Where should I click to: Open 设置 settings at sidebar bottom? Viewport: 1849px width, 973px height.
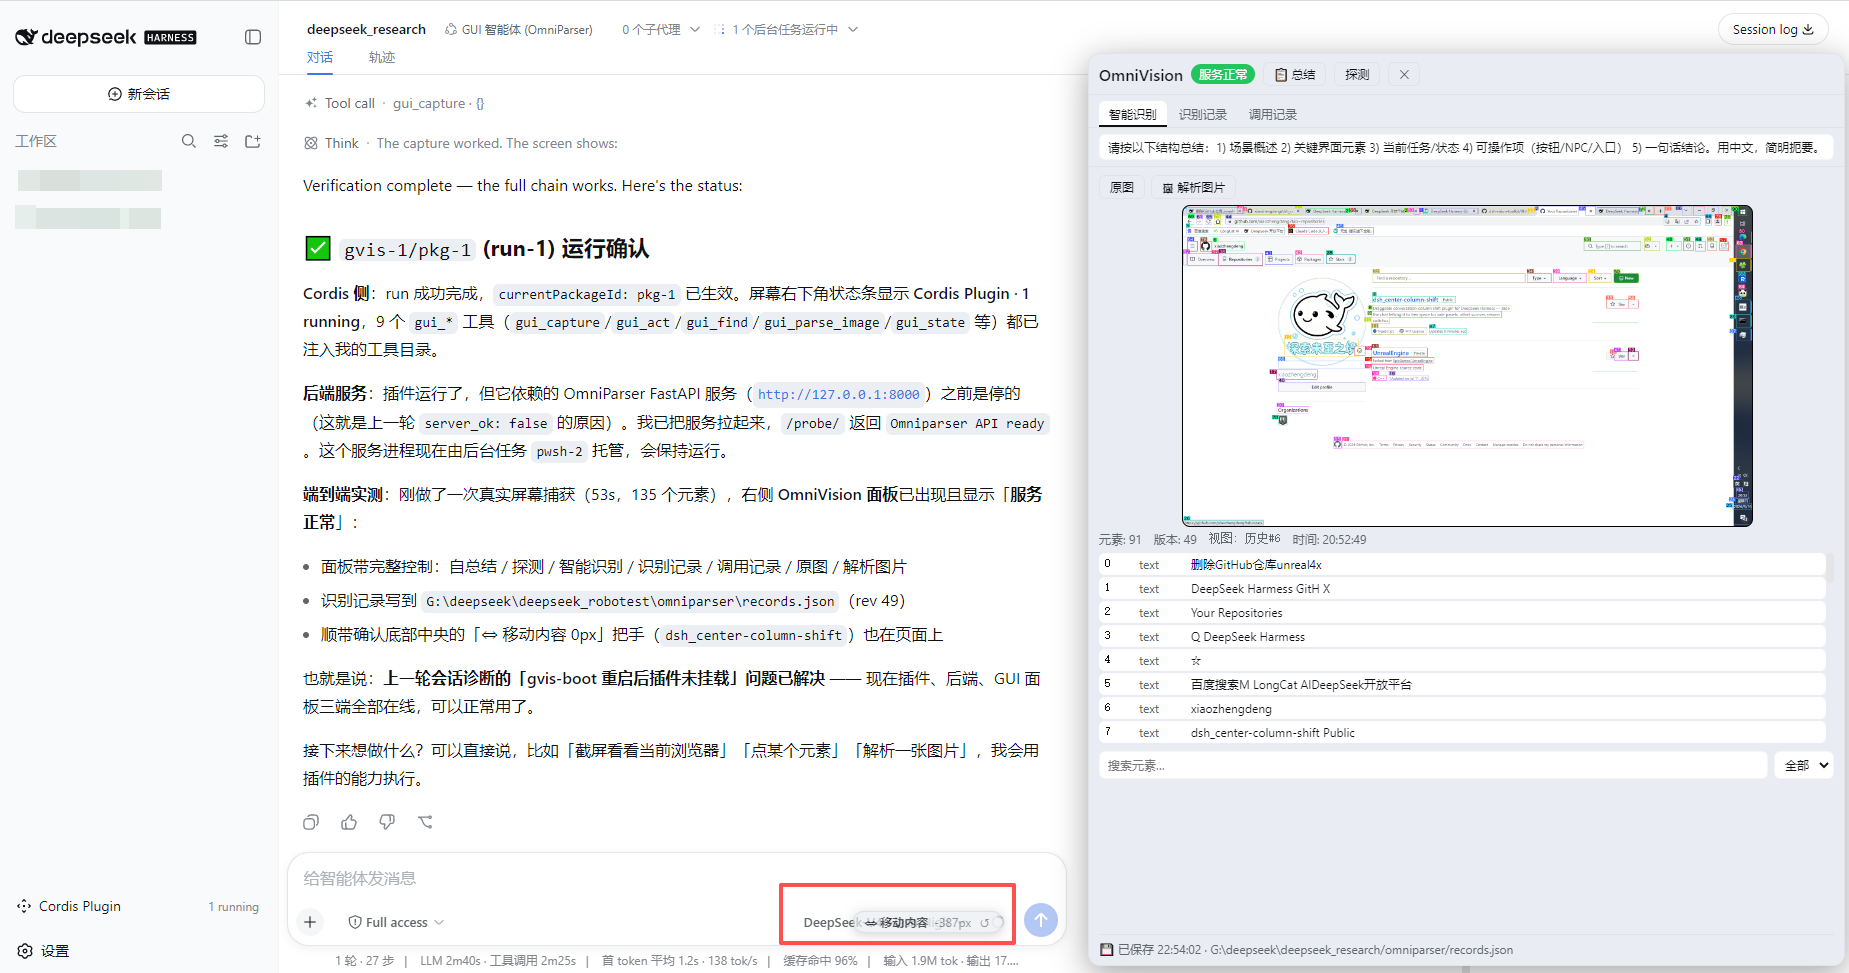44,951
